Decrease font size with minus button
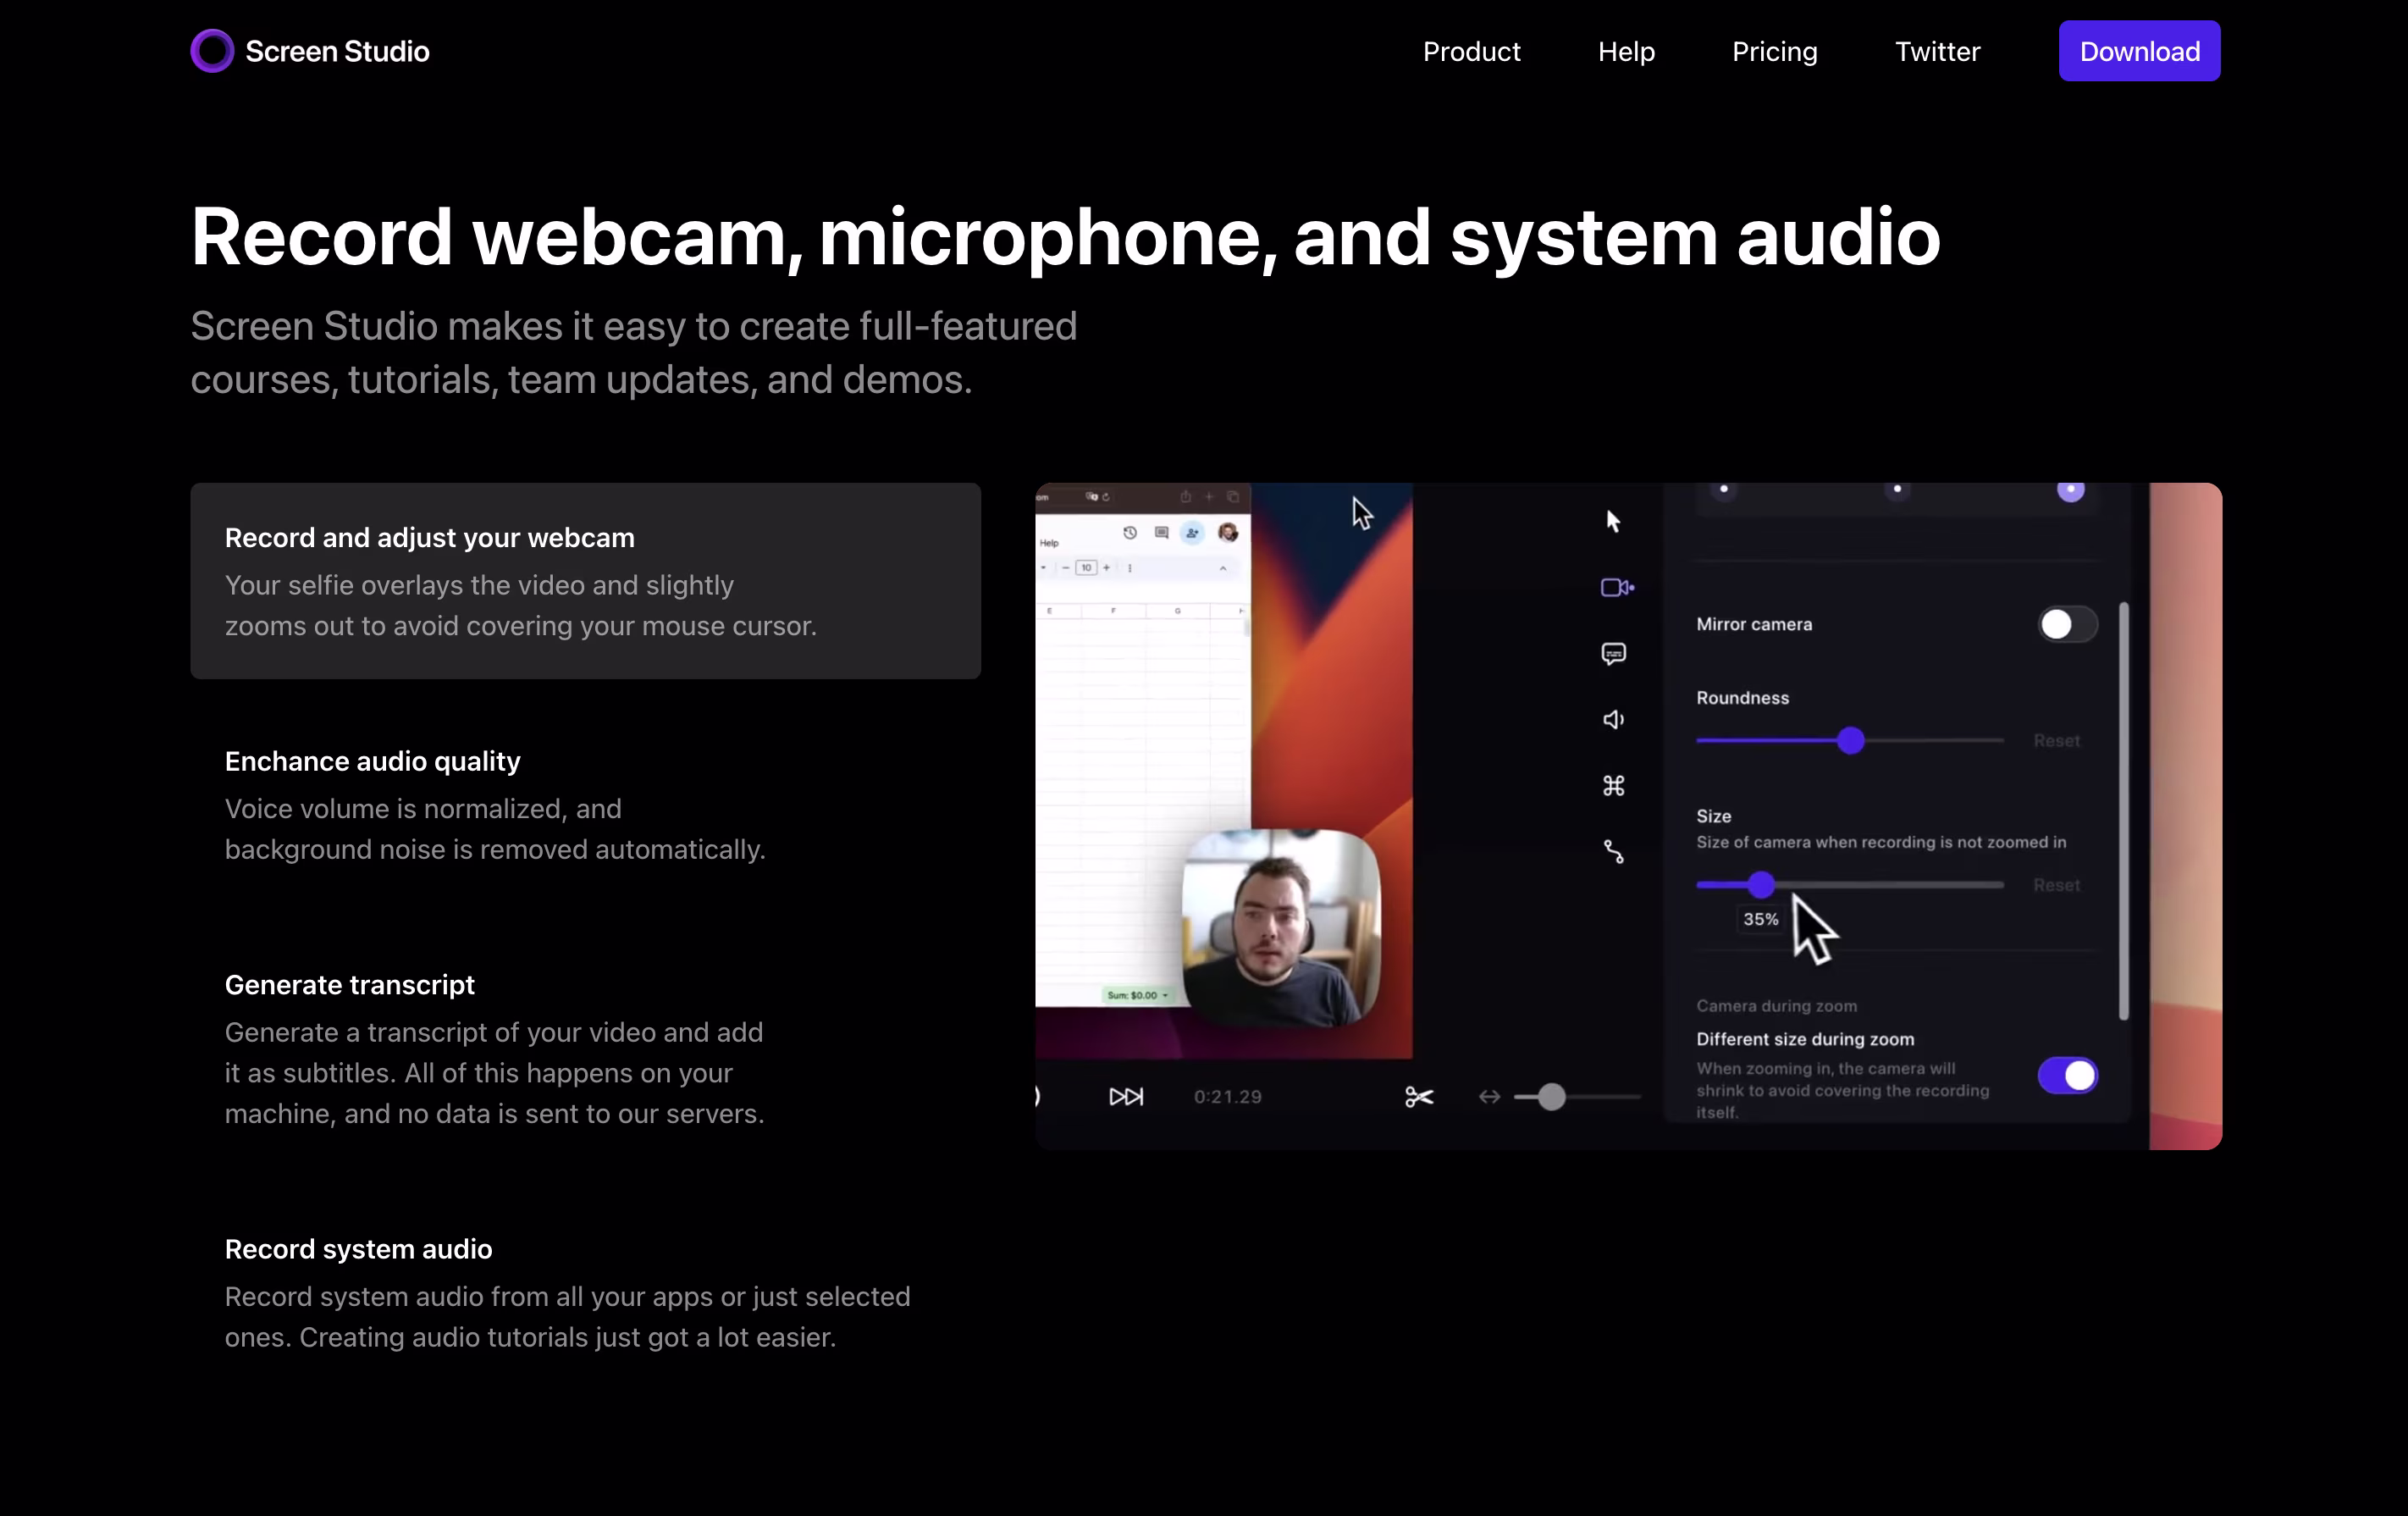 (1065, 567)
